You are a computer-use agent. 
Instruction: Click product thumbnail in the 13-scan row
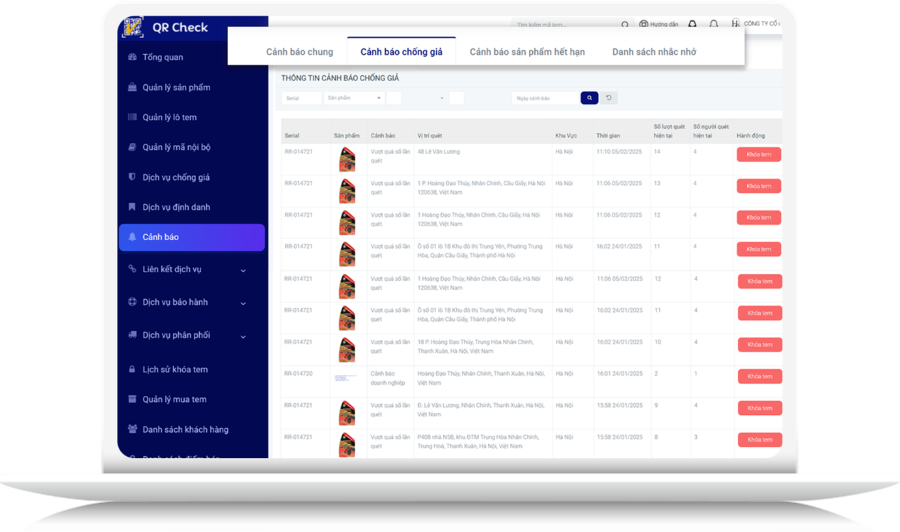point(347,191)
